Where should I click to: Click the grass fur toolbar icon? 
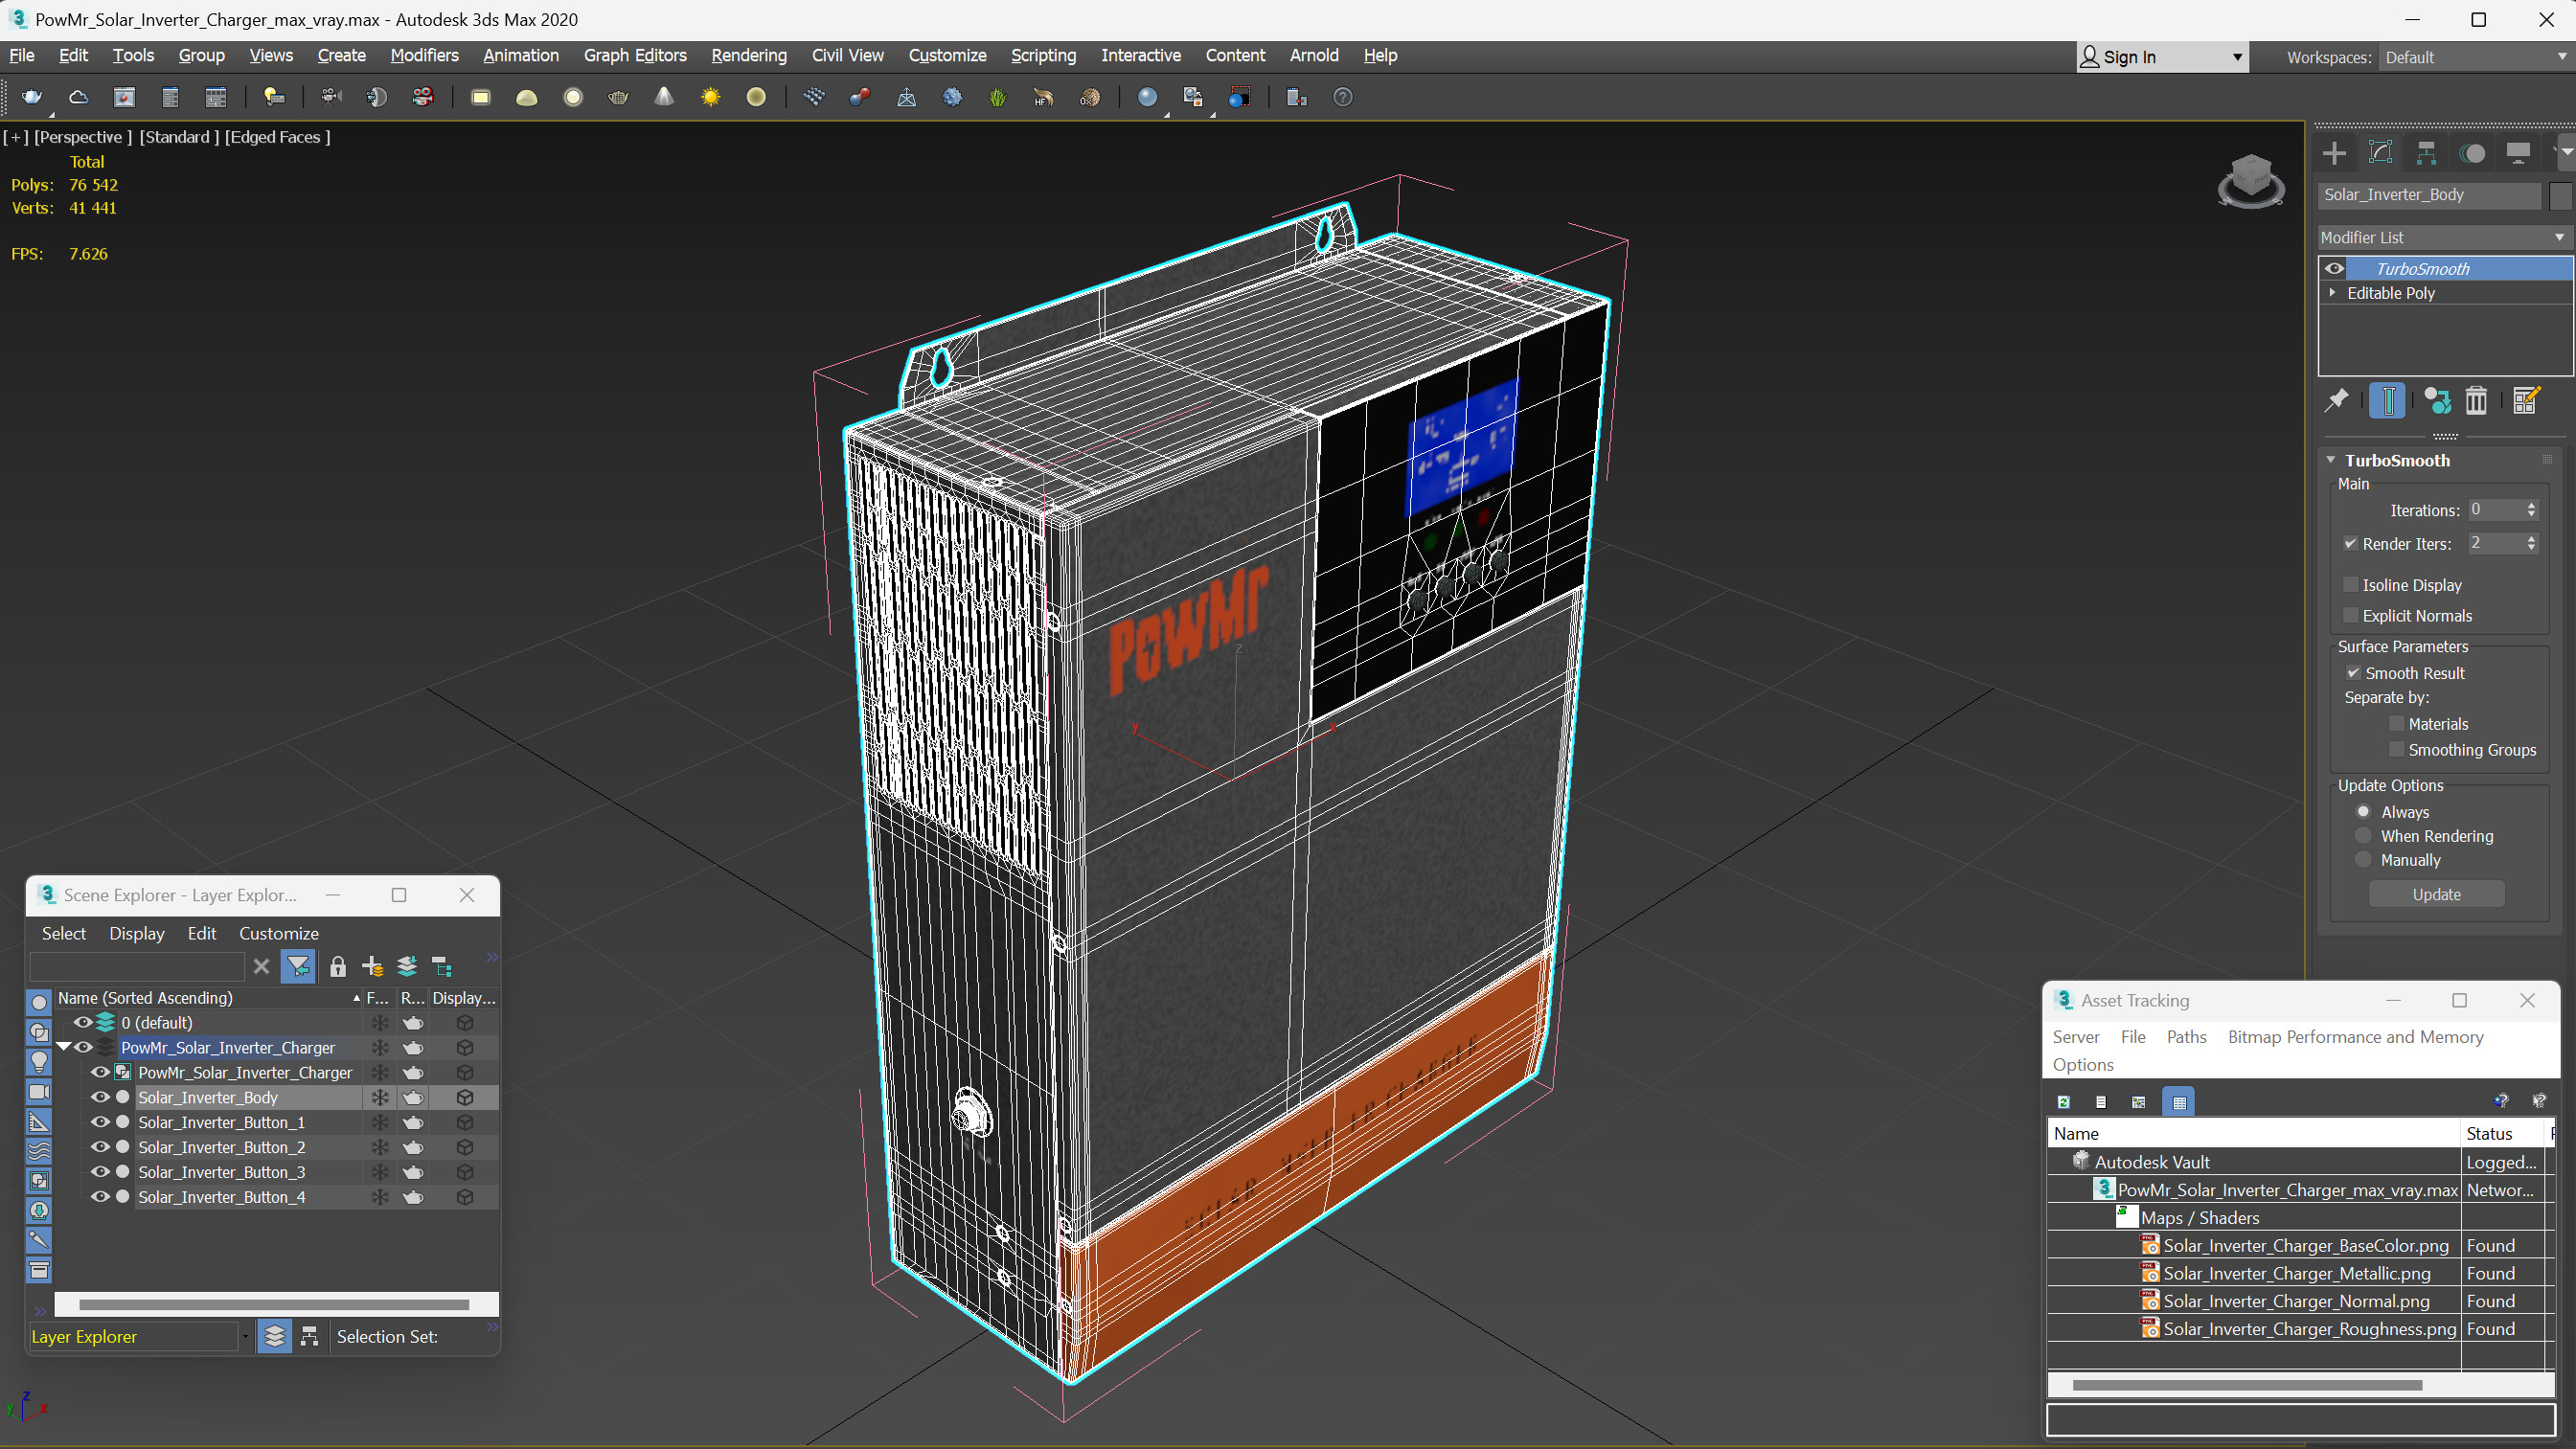[x=997, y=97]
